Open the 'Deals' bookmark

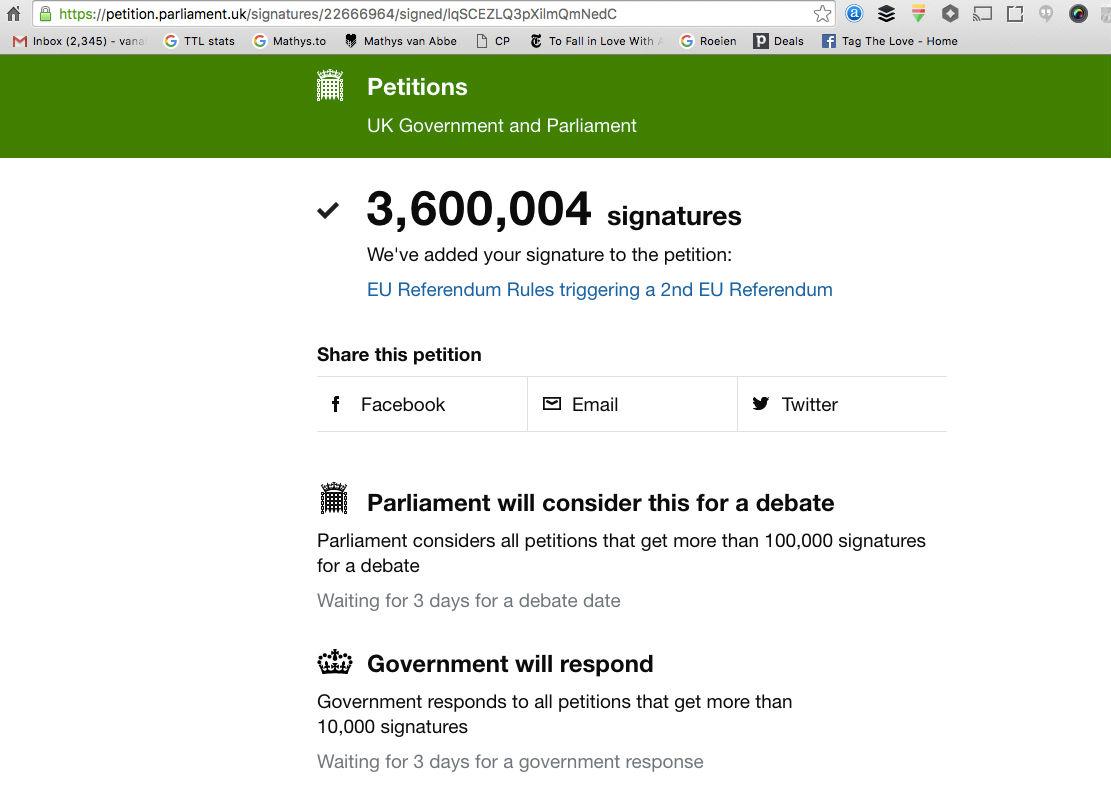(779, 41)
